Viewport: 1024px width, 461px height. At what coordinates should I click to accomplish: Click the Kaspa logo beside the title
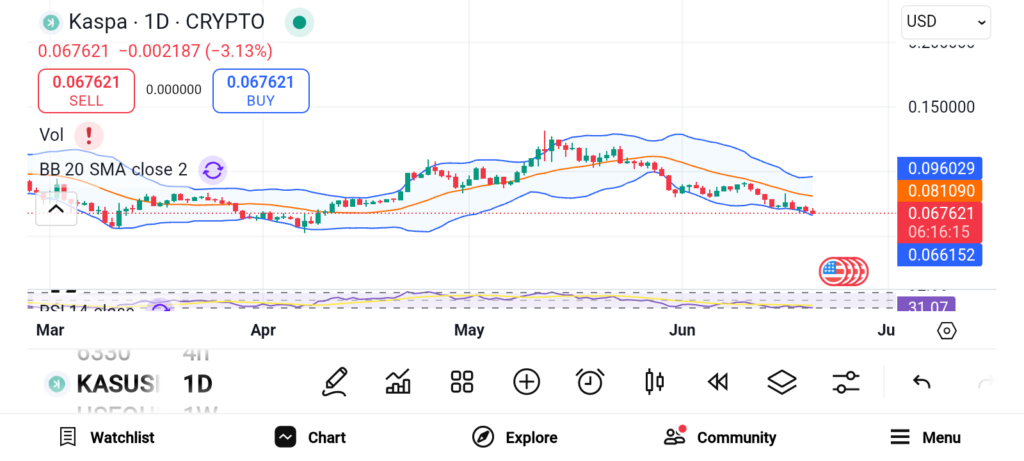pos(50,22)
